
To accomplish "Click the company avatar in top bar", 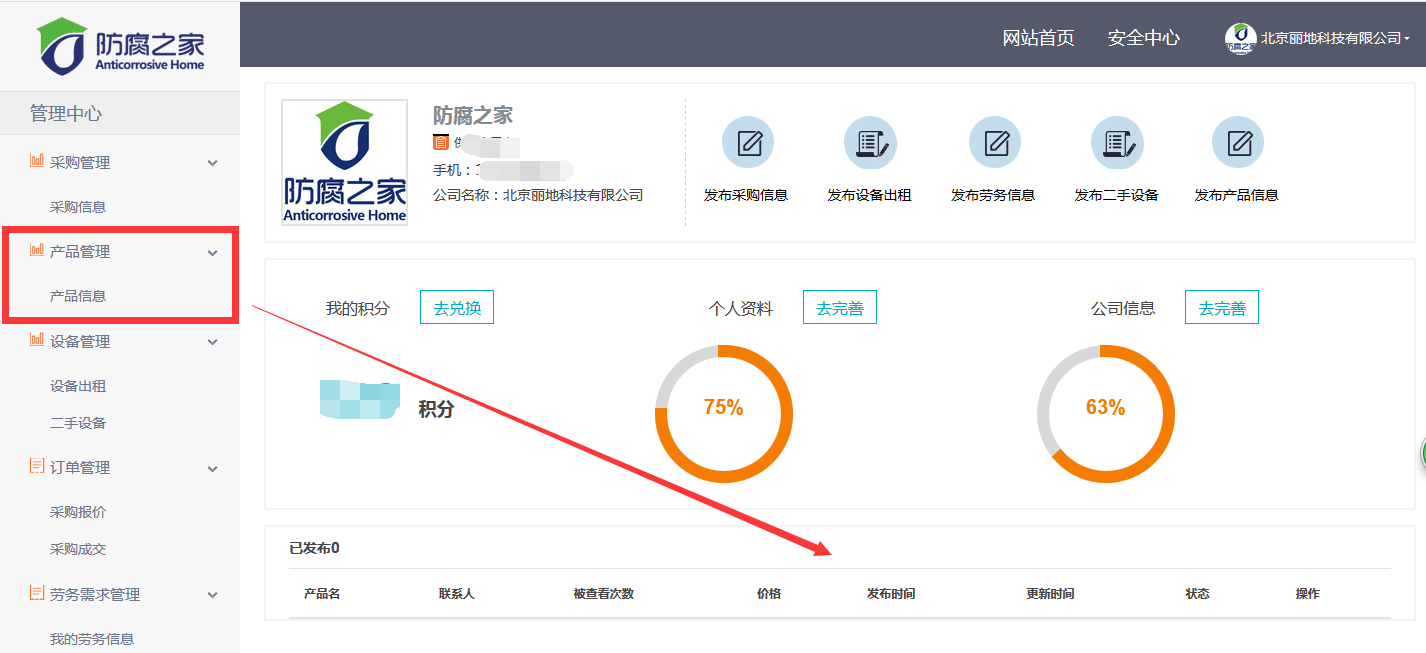I will pyautogui.click(x=1240, y=38).
